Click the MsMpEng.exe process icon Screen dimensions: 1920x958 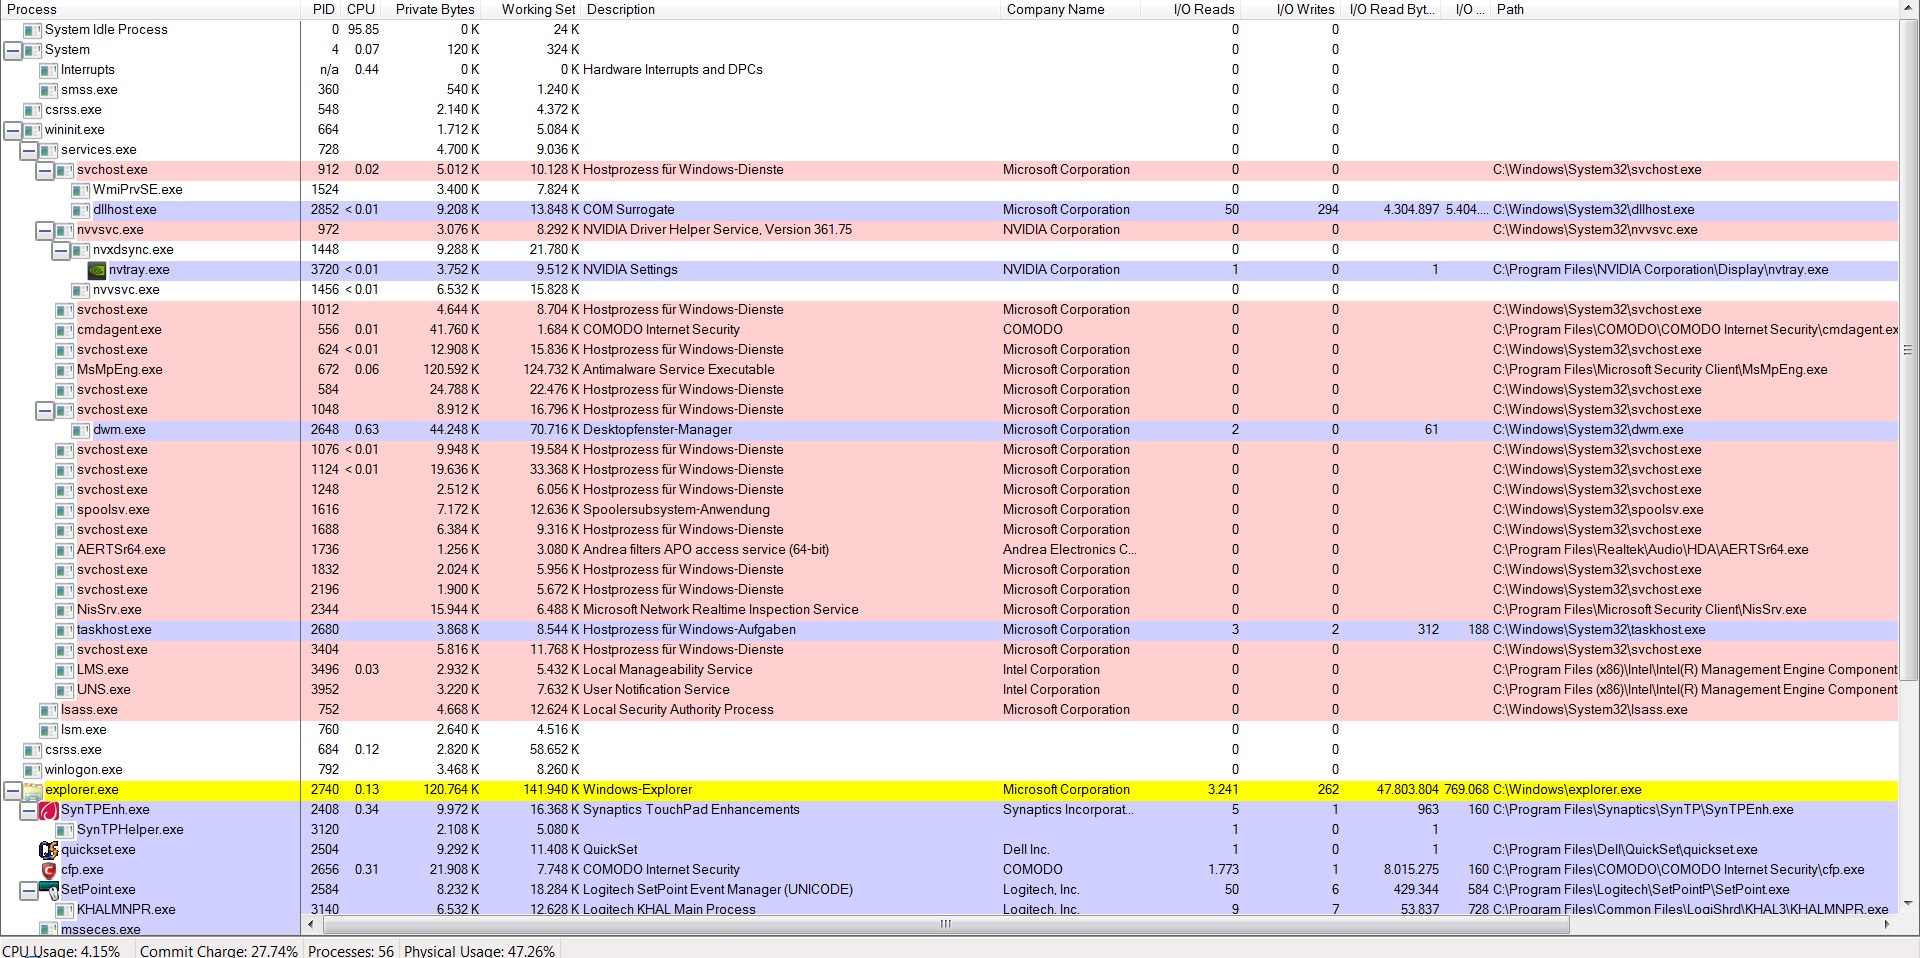coord(65,370)
